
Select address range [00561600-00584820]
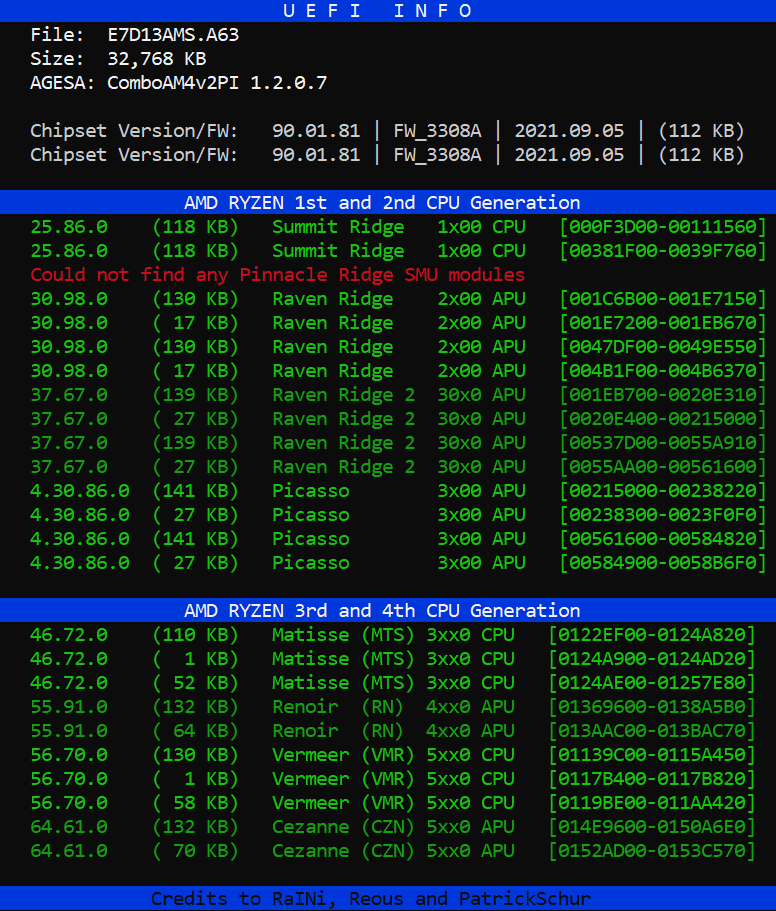pyautogui.click(x=663, y=539)
